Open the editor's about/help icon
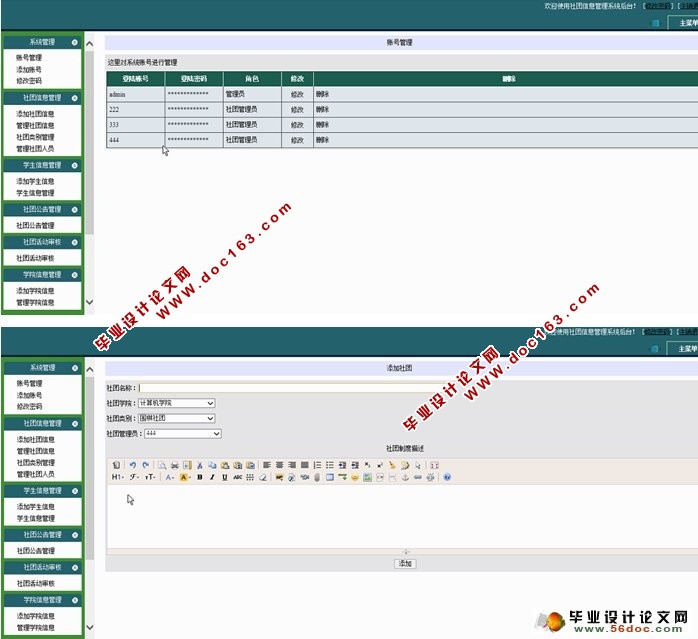 pyautogui.click(x=447, y=477)
